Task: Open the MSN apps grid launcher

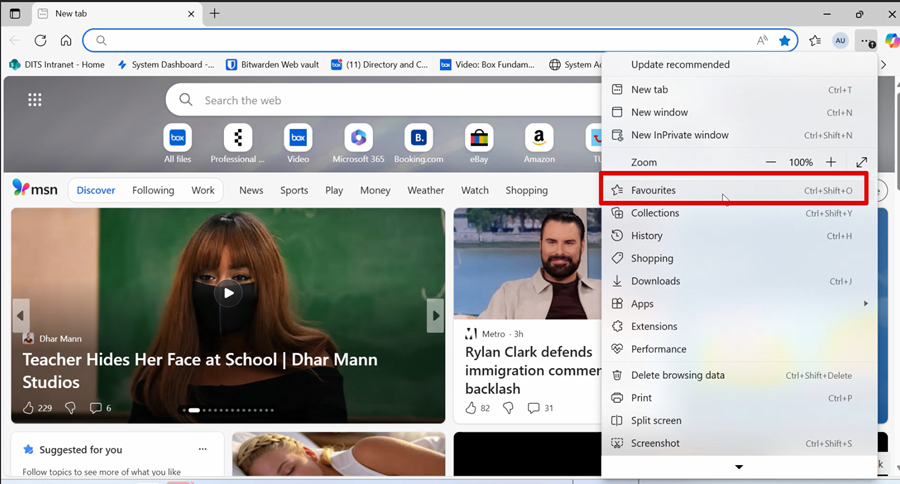Action: (35, 100)
